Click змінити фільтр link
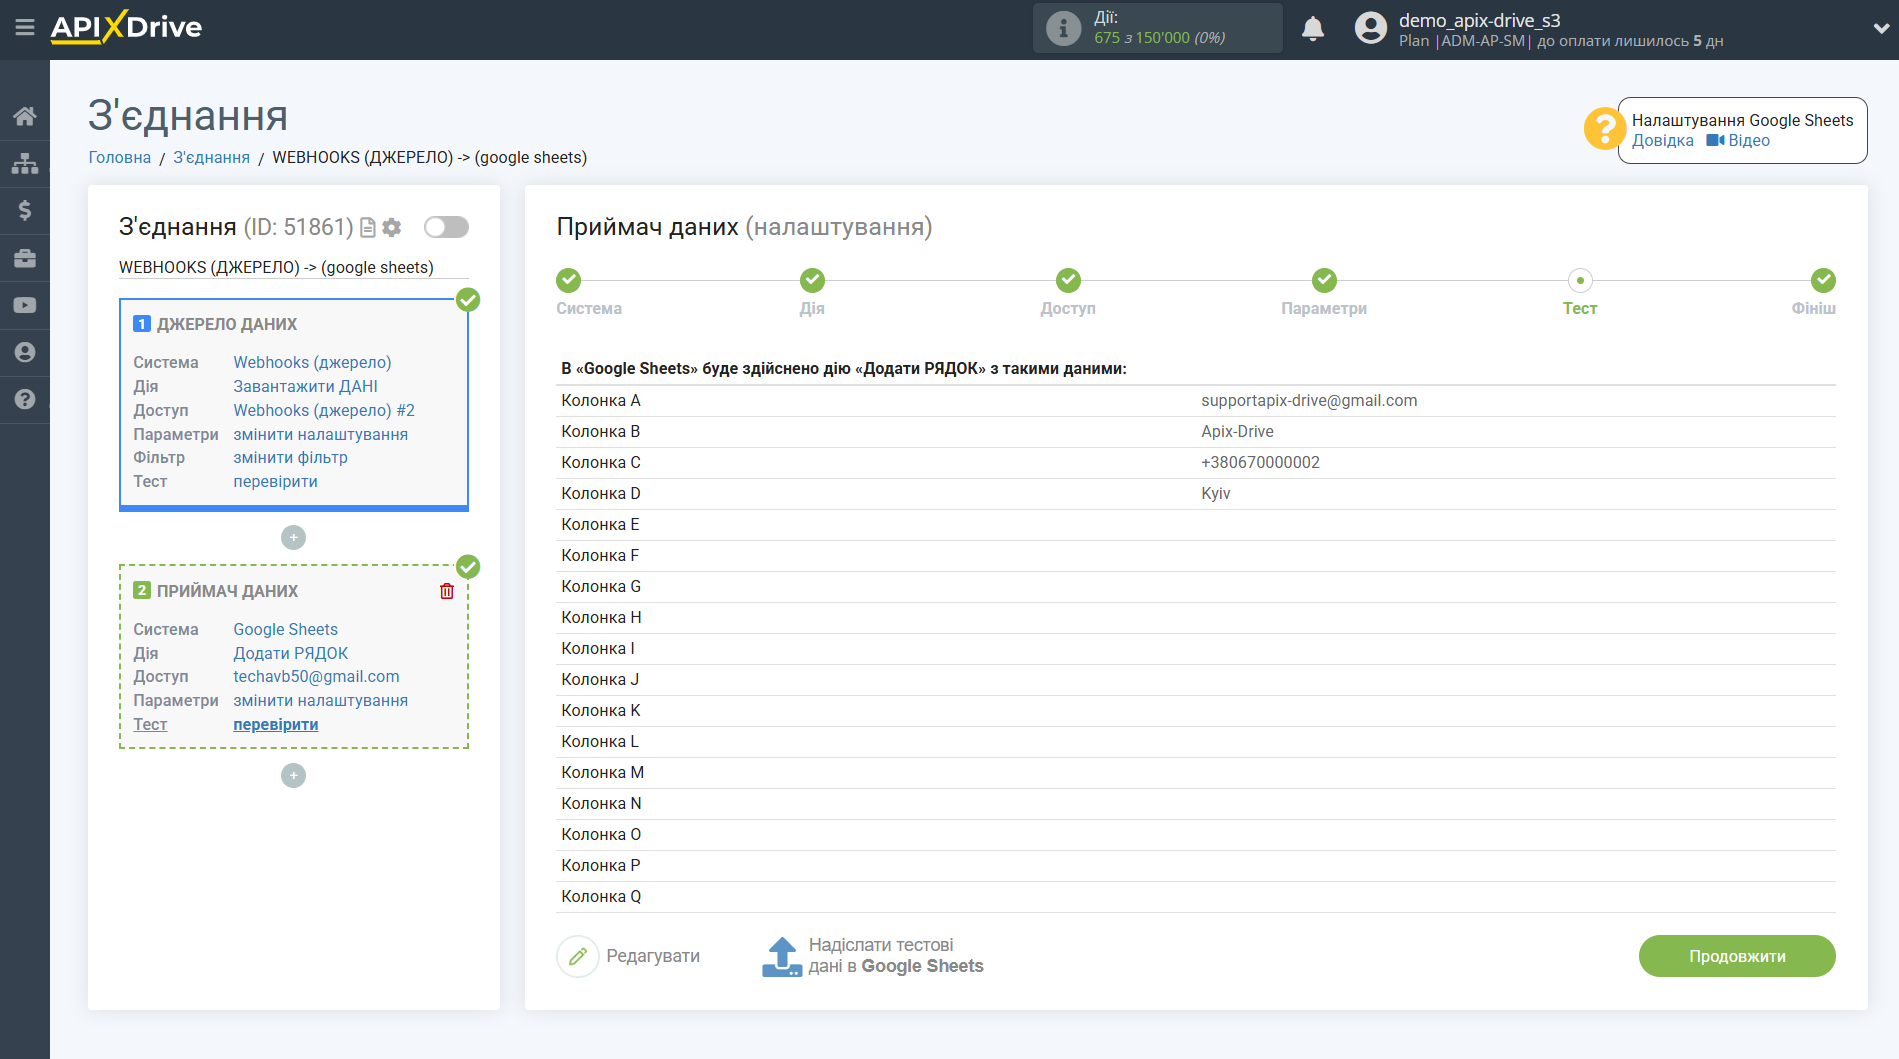Image resolution: width=1899 pixels, height=1059 pixels. (x=290, y=457)
